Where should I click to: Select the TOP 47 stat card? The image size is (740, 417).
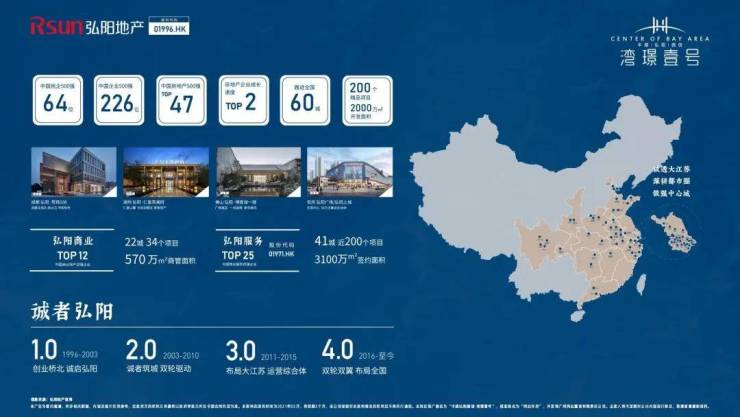click(181, 100)
